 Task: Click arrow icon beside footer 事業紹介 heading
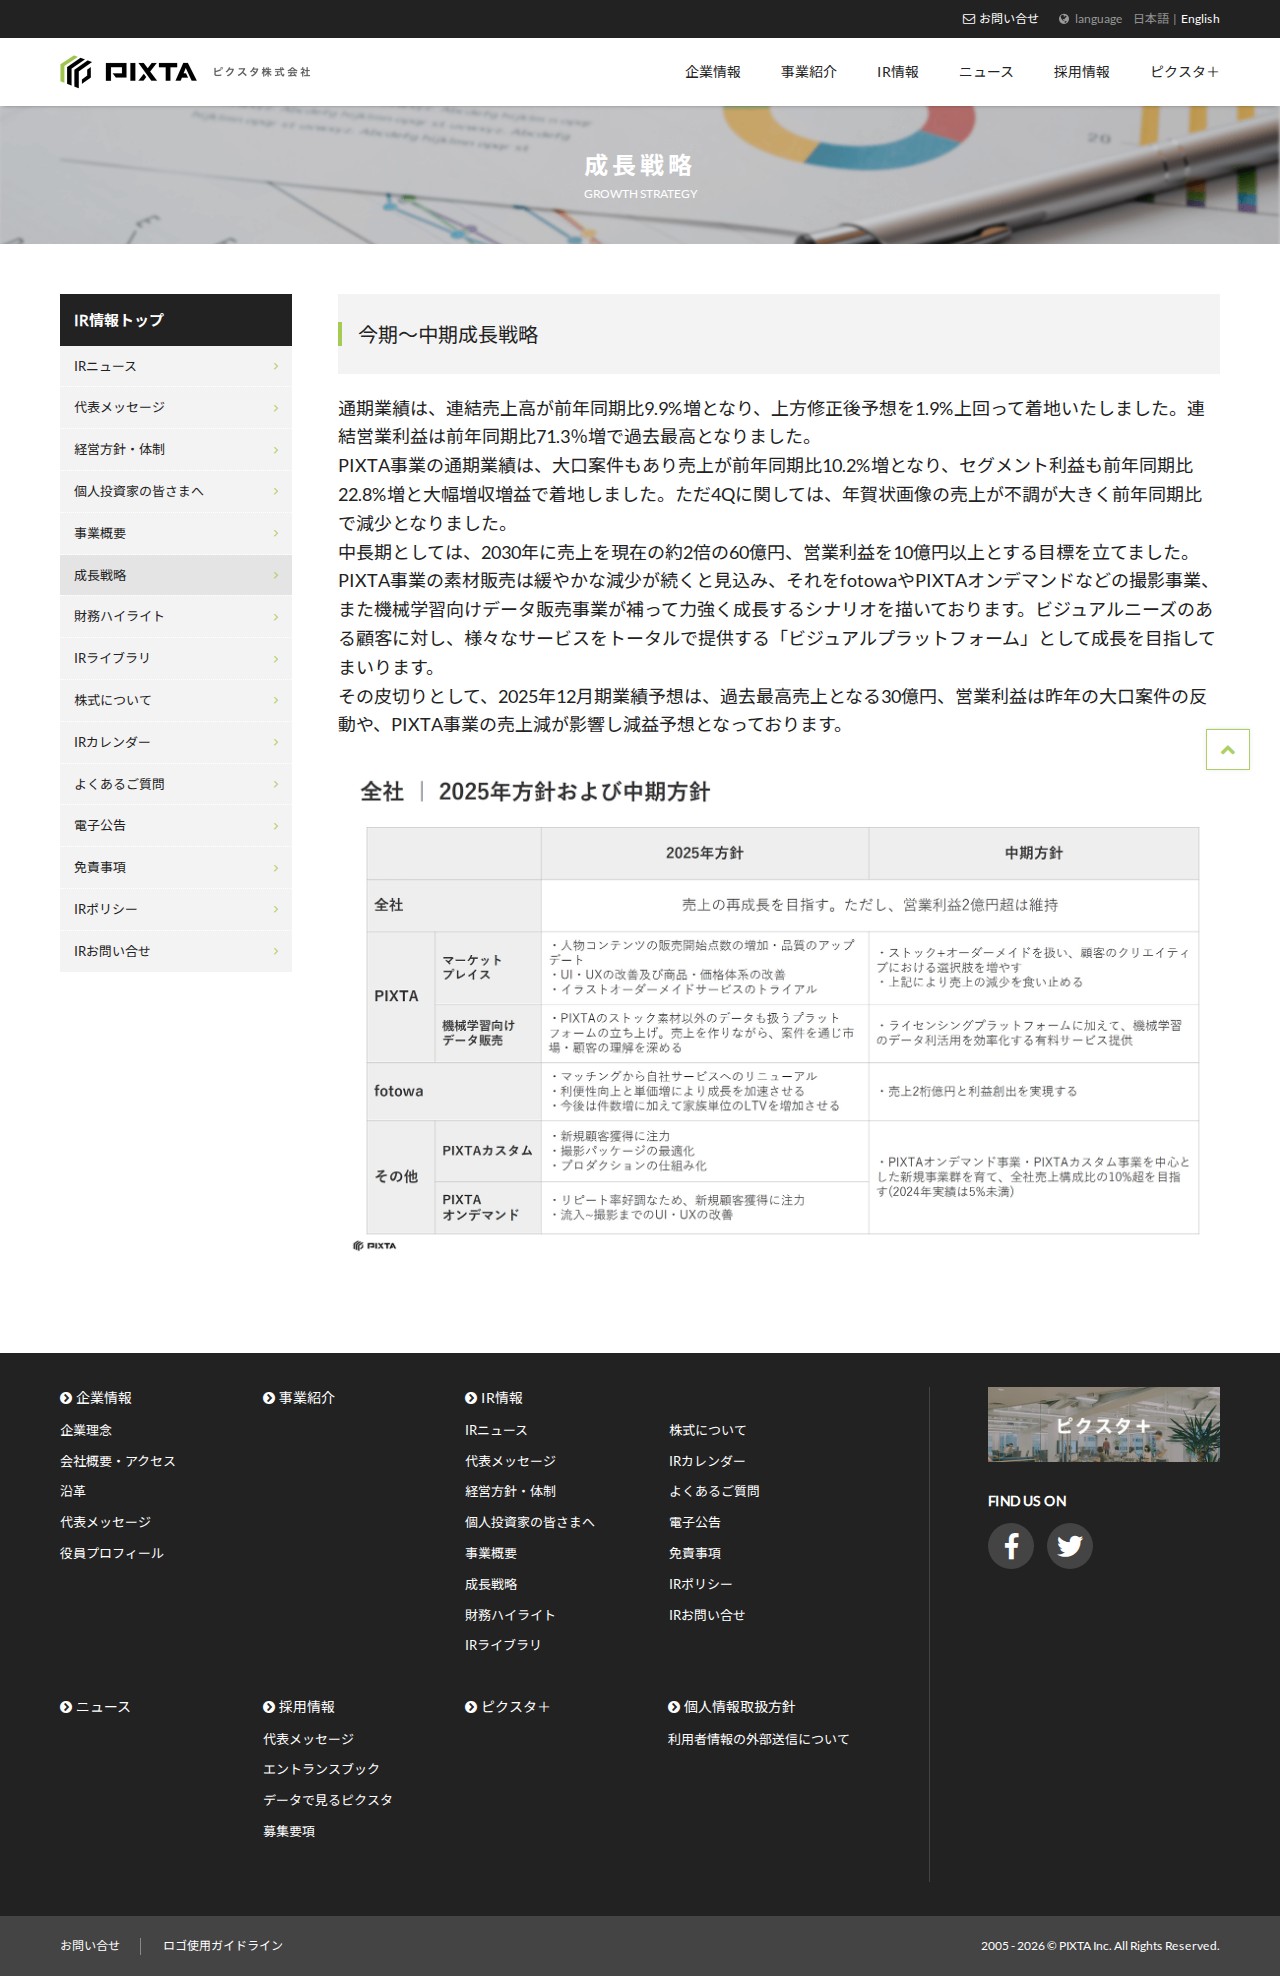(269, 1398)
